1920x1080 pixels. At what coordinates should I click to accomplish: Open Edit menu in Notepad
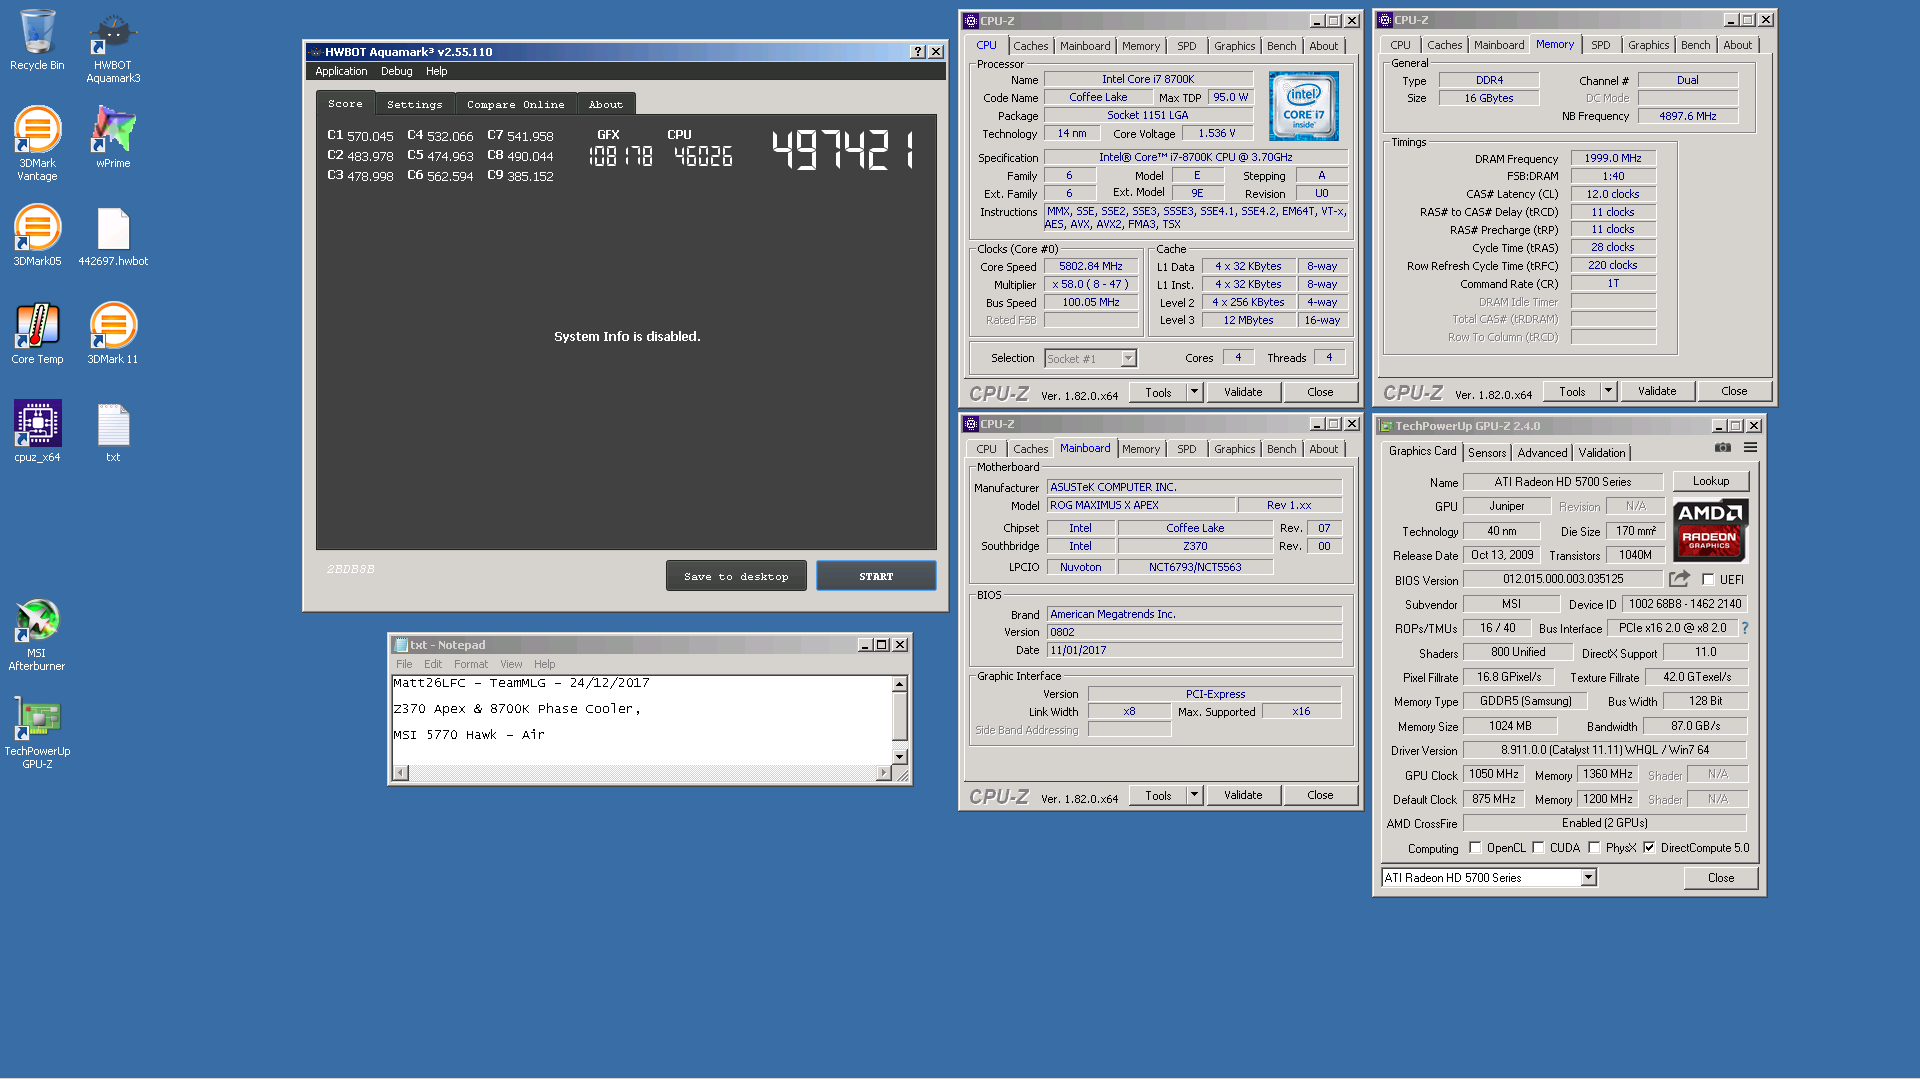point(432,664)
